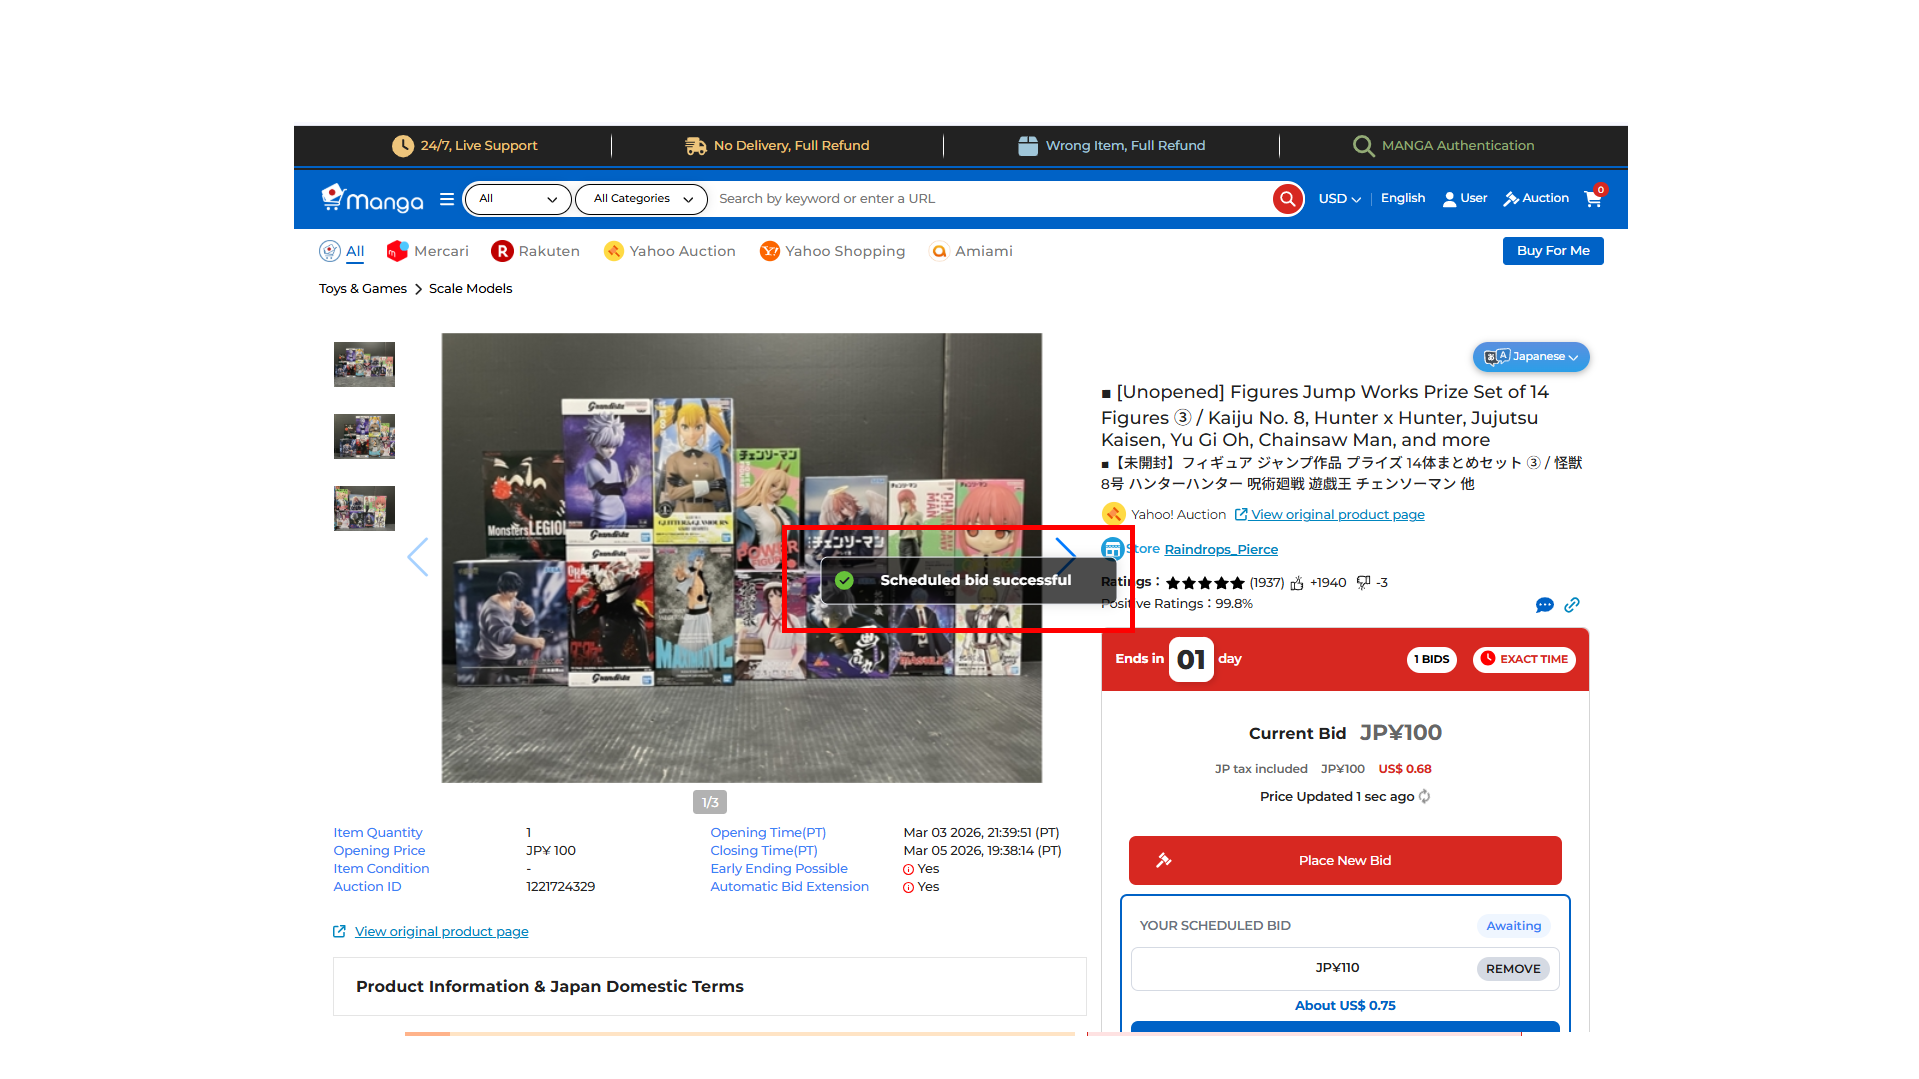Open the shopping cart icon

[x=1593, y=199]
